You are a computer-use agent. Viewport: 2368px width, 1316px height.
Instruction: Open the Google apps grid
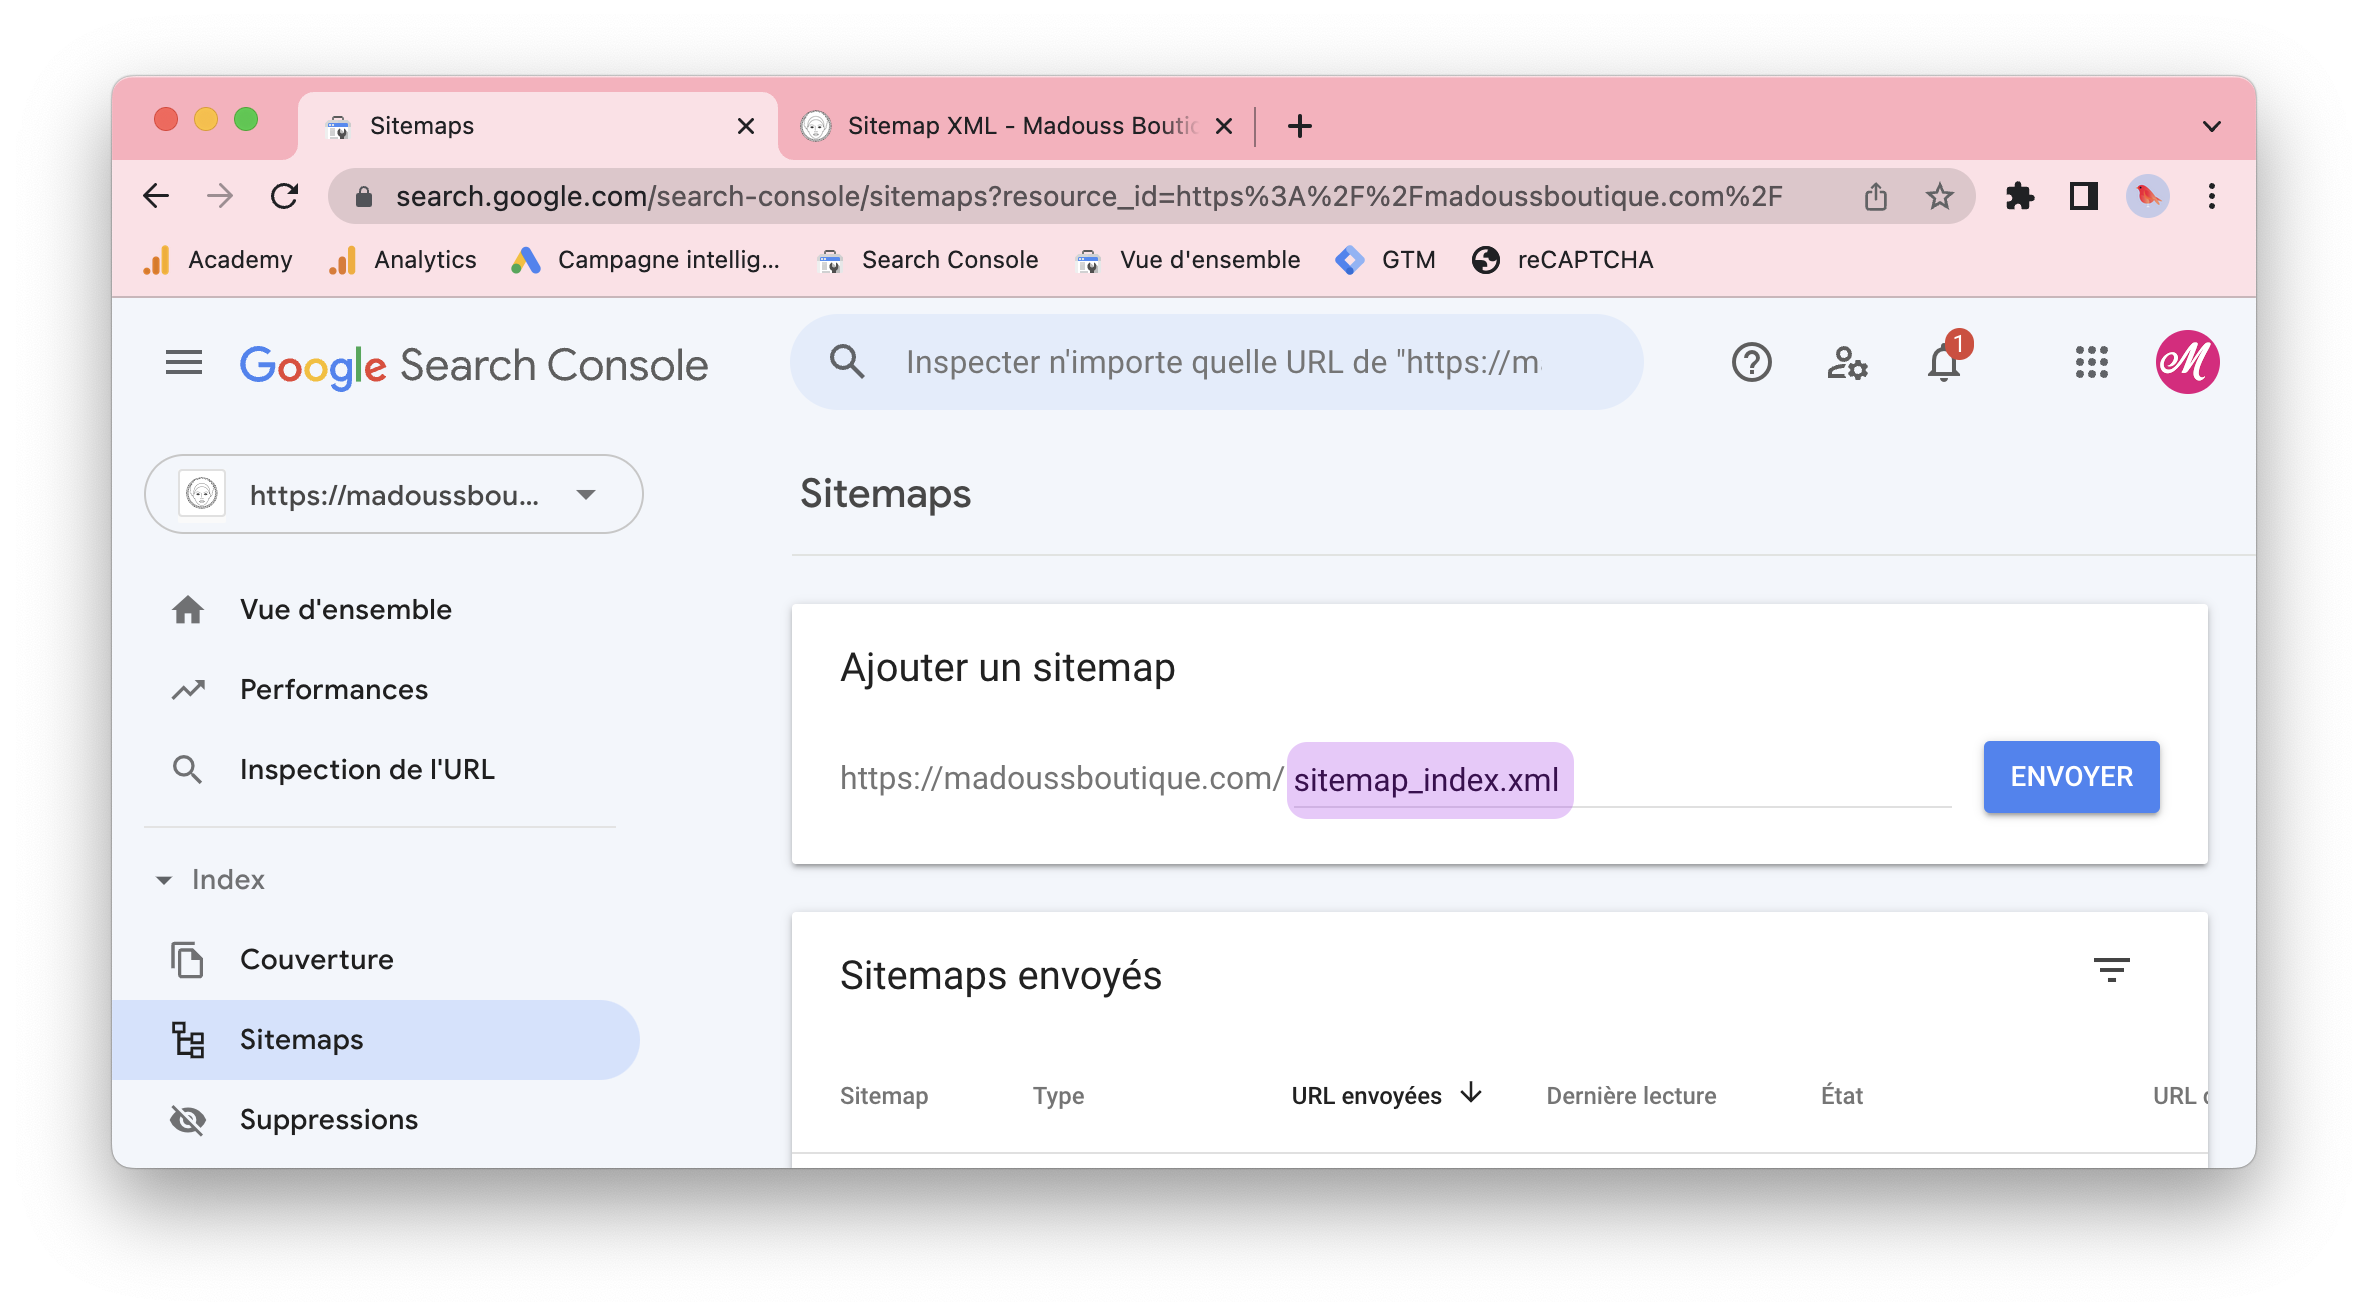pos(2091,363)
